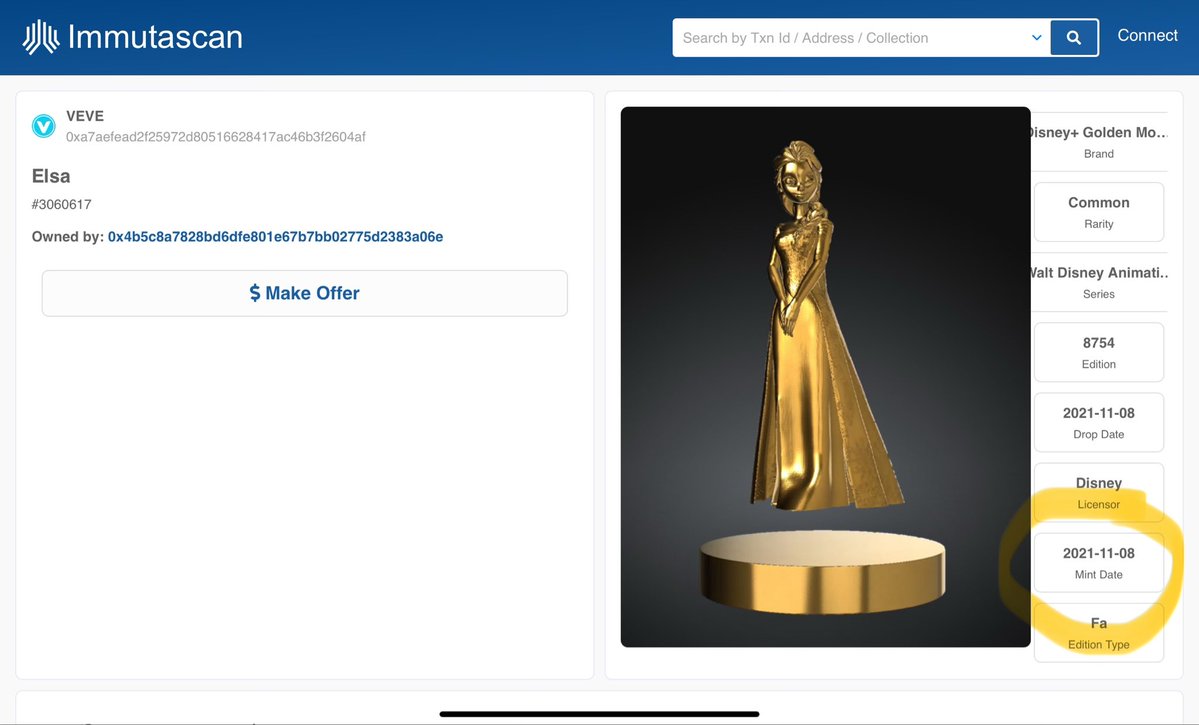Select the Fa Edition Type card
The image size is (1199, 725).
1099,632
